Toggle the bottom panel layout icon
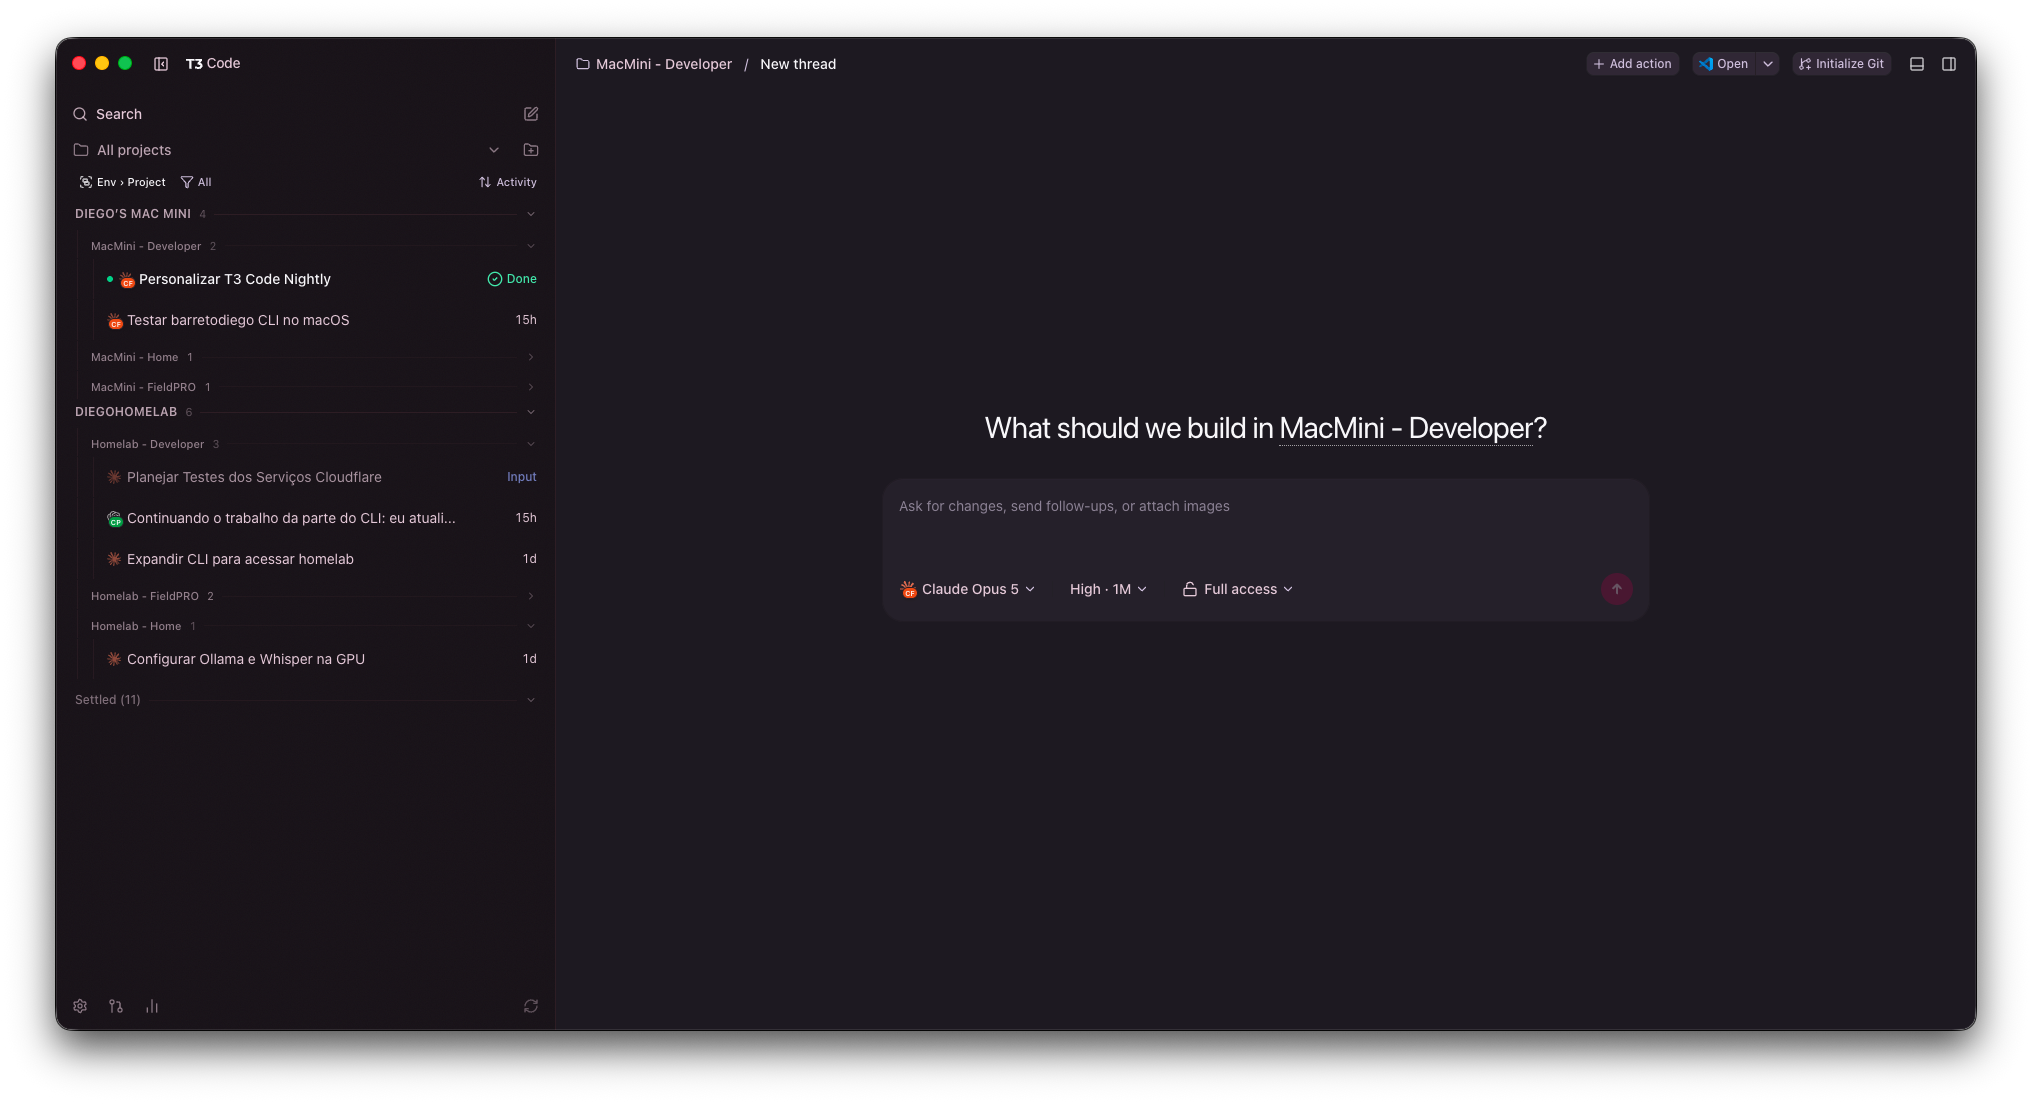This screenshot has width=2032, height=1104. (1917, 64)
